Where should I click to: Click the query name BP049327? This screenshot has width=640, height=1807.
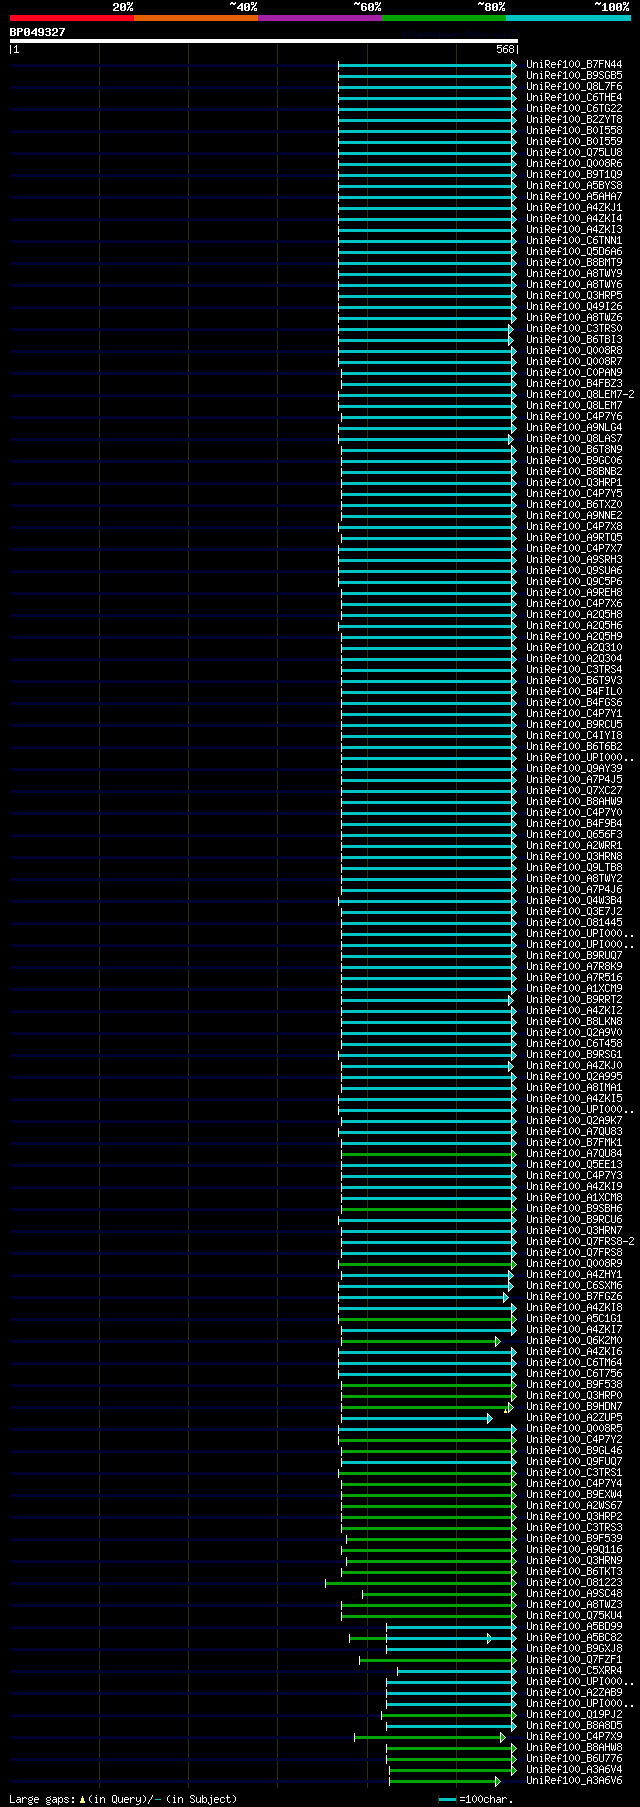[x=38, y=32]
